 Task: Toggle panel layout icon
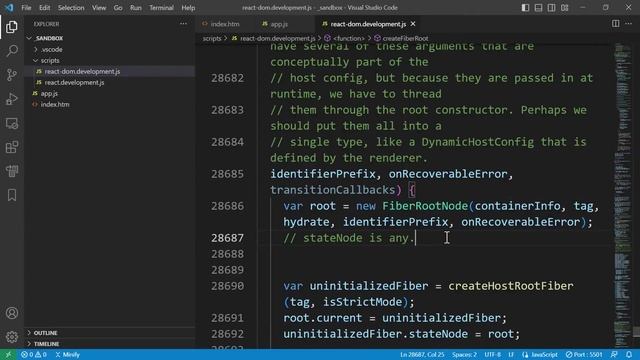(538, 7)
